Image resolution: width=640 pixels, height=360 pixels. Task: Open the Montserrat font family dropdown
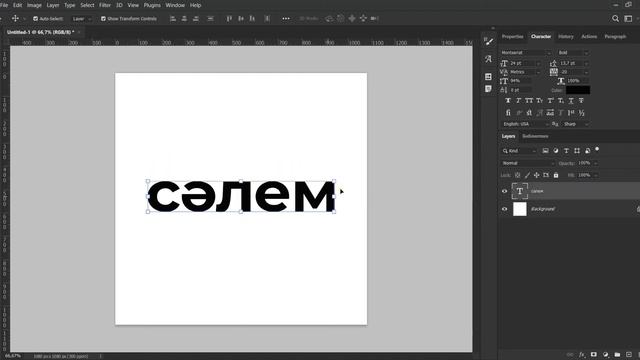[526, 53]
